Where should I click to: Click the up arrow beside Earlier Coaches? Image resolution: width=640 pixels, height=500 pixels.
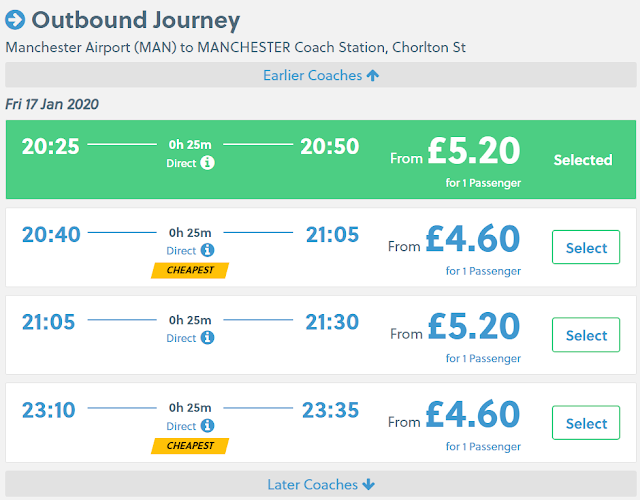click(373, 76)
